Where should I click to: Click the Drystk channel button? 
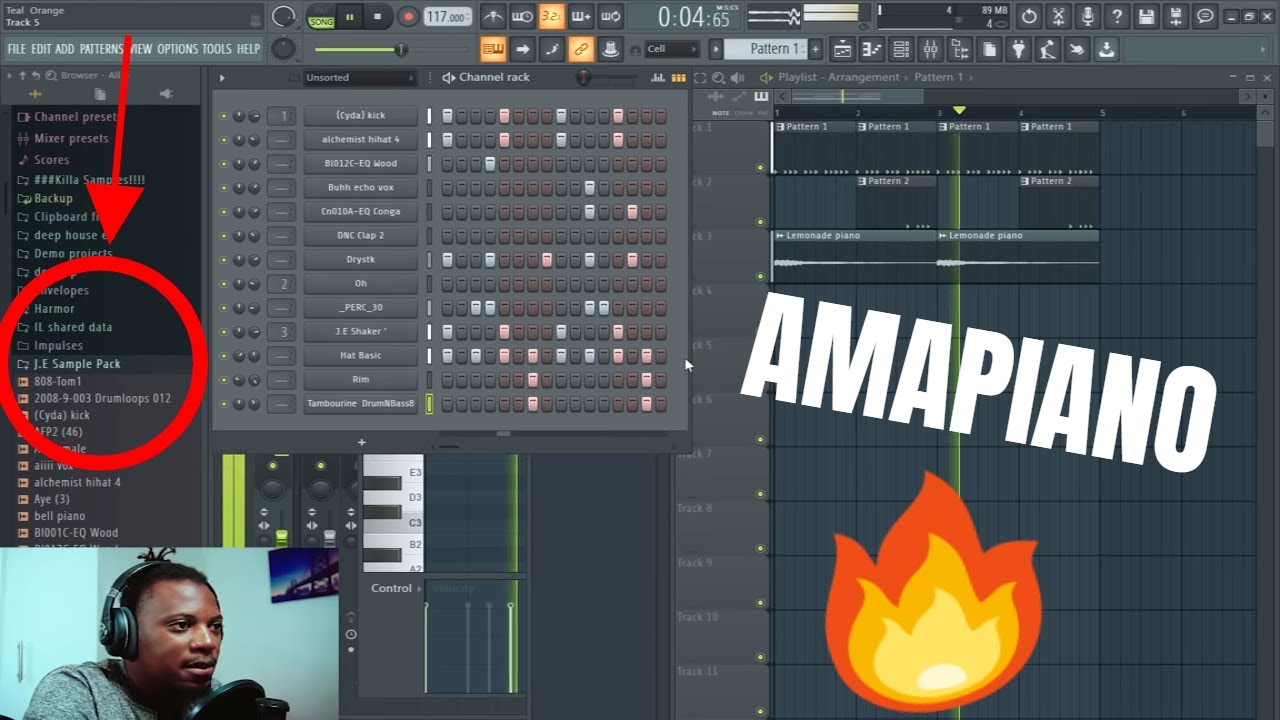(x=361, y=260)
